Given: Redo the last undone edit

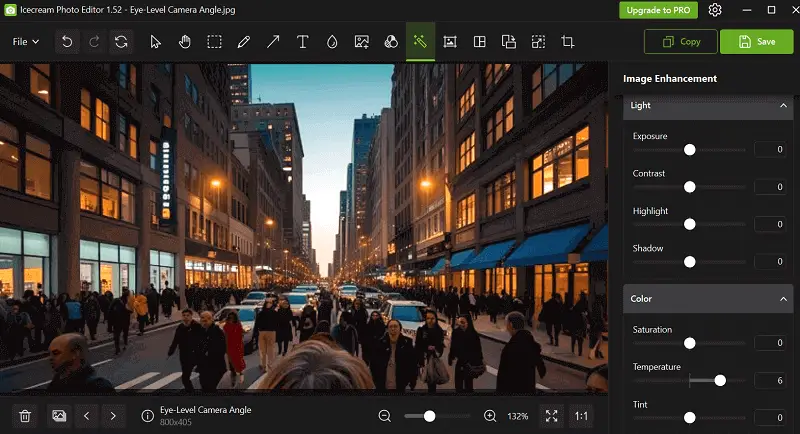Looking at the screenshot, I should pos(94,42).
